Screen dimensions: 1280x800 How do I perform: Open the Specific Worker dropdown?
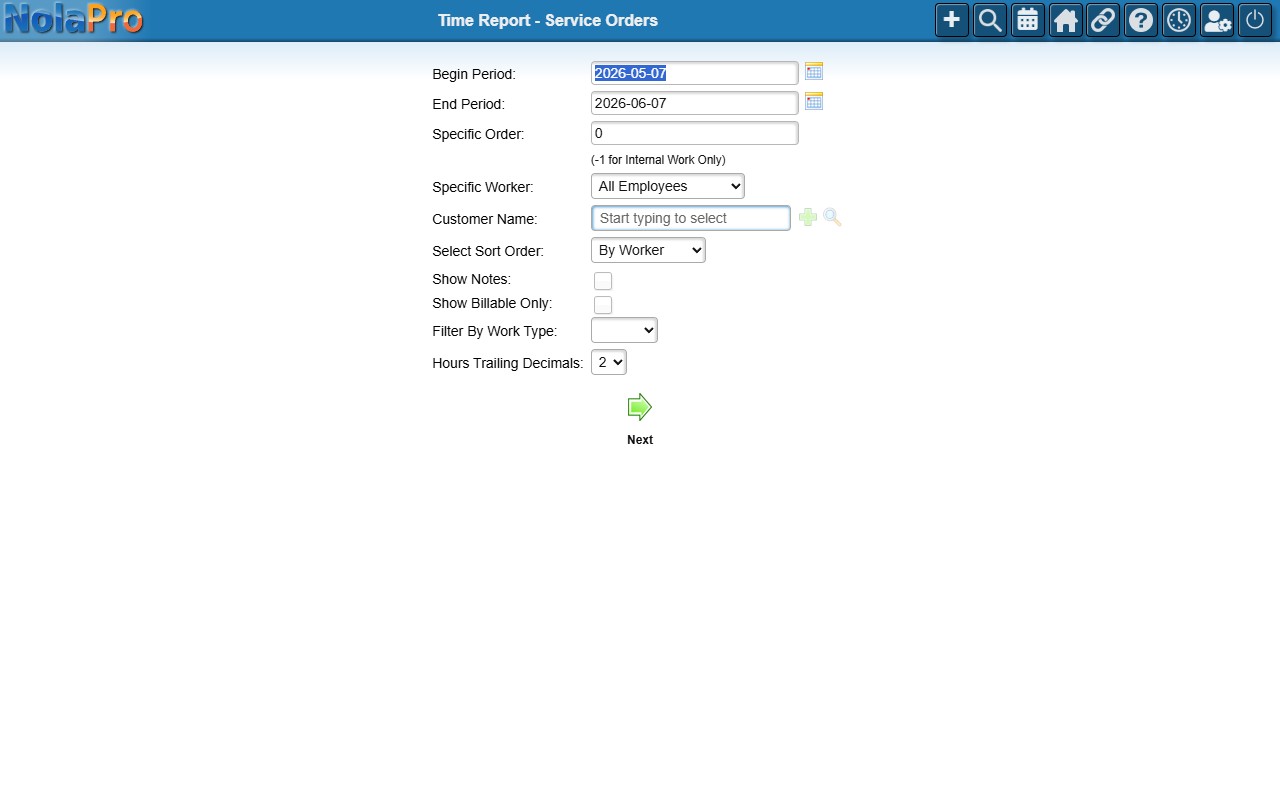point(668,186)
